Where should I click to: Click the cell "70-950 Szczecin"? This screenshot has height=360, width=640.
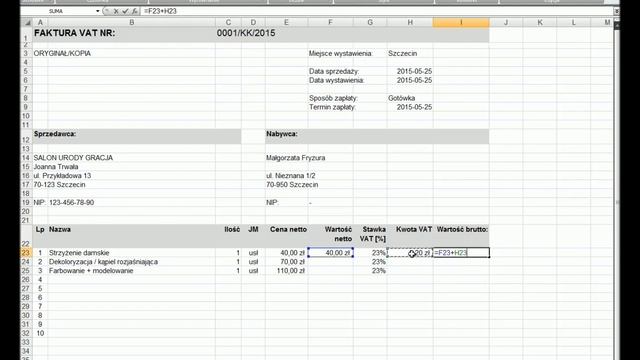tap(292, 184)
